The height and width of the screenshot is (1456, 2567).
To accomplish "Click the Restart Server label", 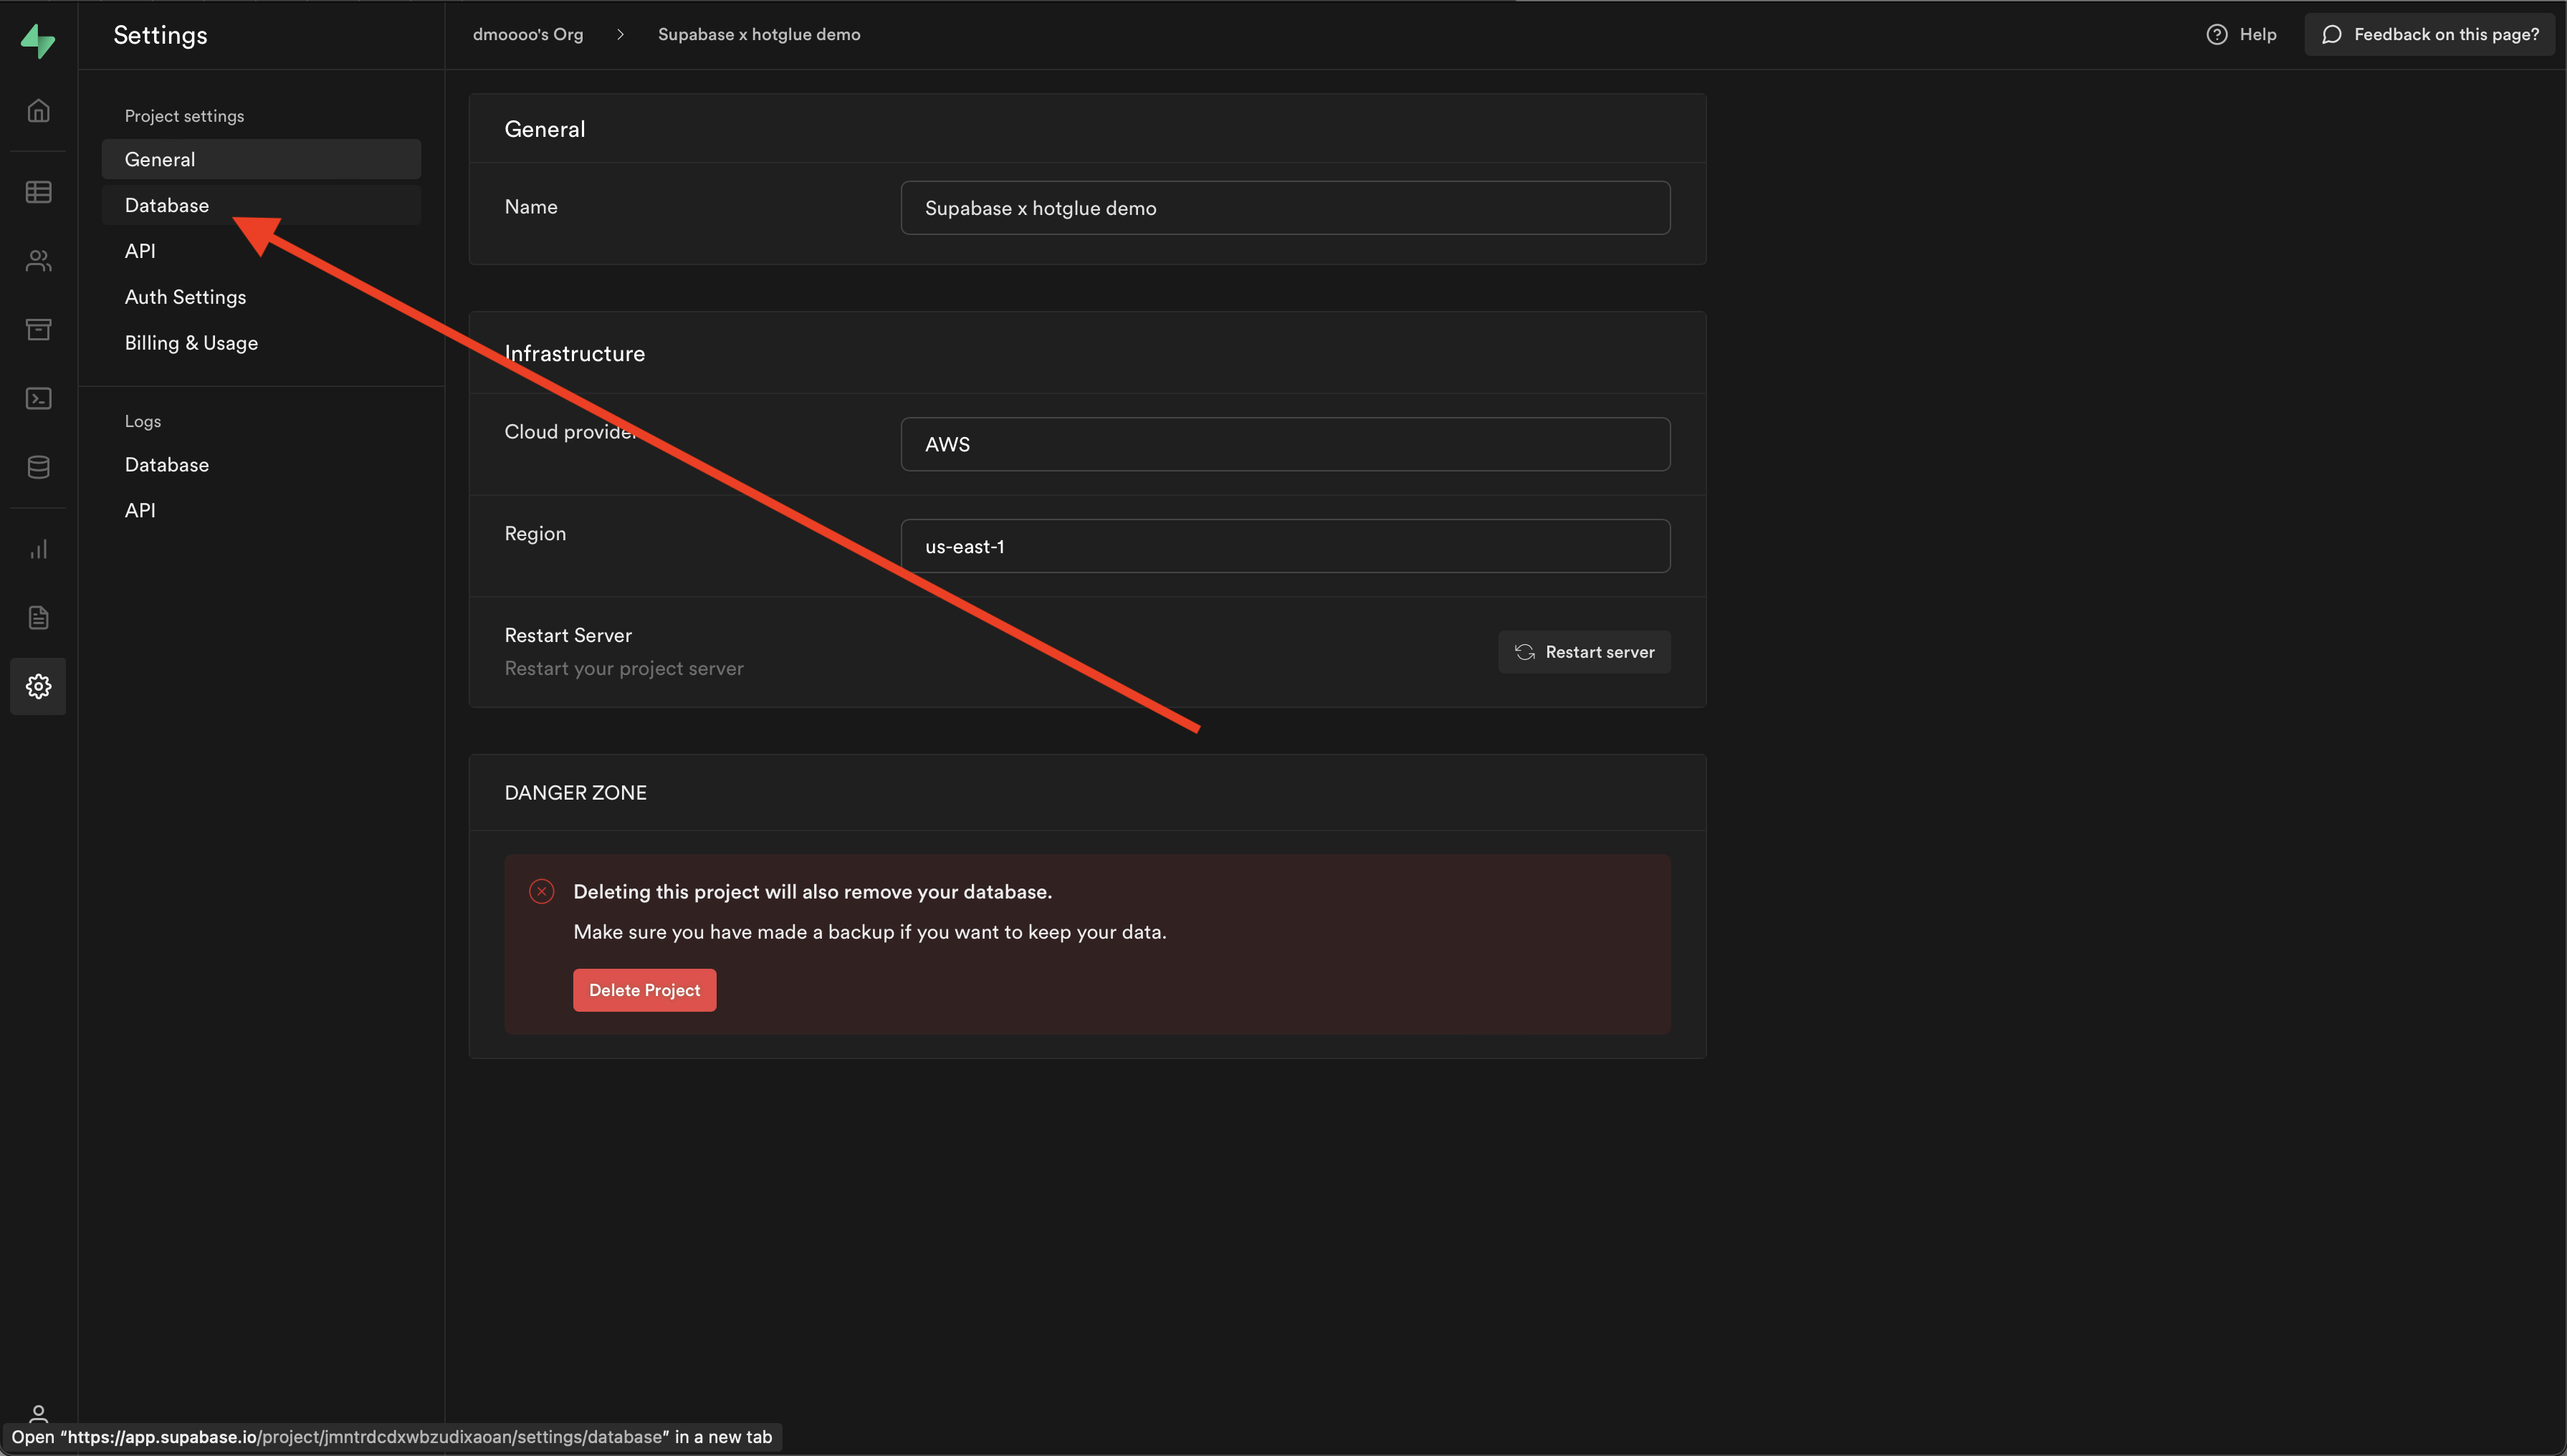I will coord(567,635).
